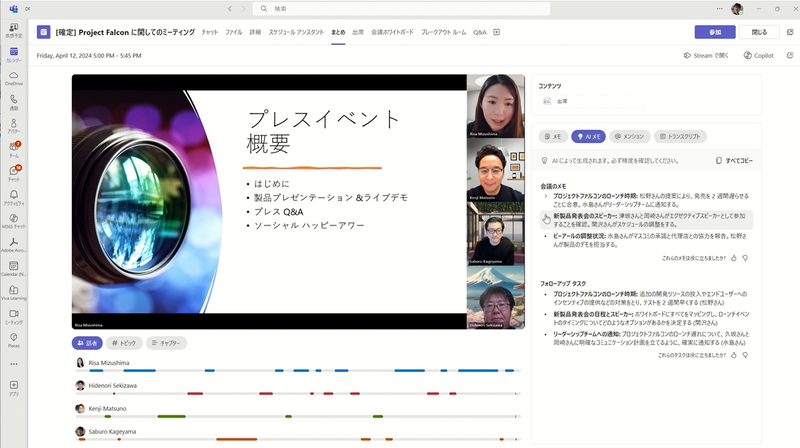Image resolution: width=800 pixels, height=448 pixels.
Task: Open the attendance content file
Action: 591,101
